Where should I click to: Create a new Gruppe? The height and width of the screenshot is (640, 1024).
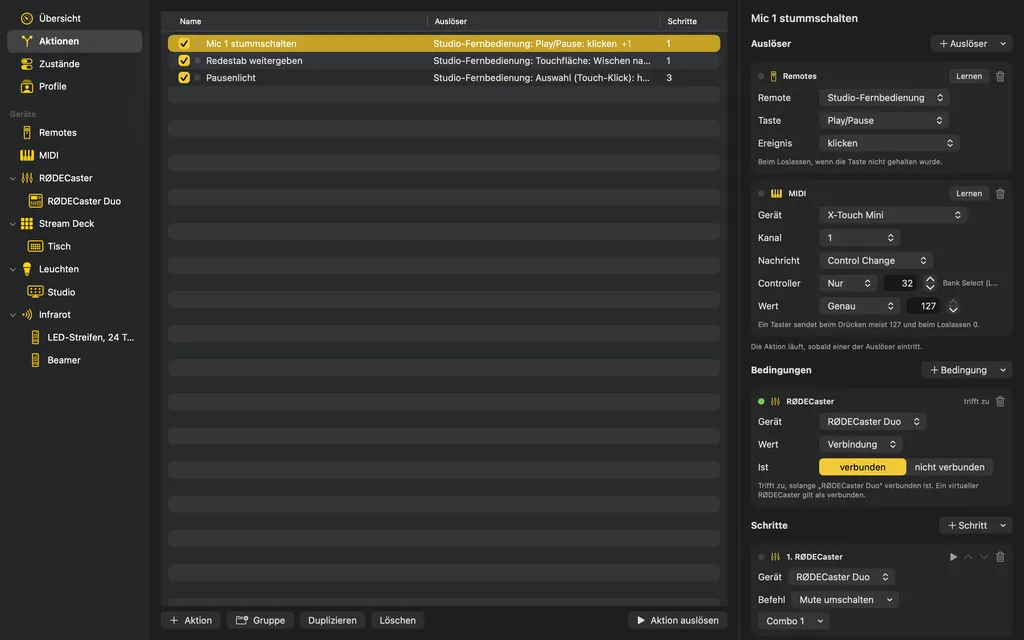point(260,620)
